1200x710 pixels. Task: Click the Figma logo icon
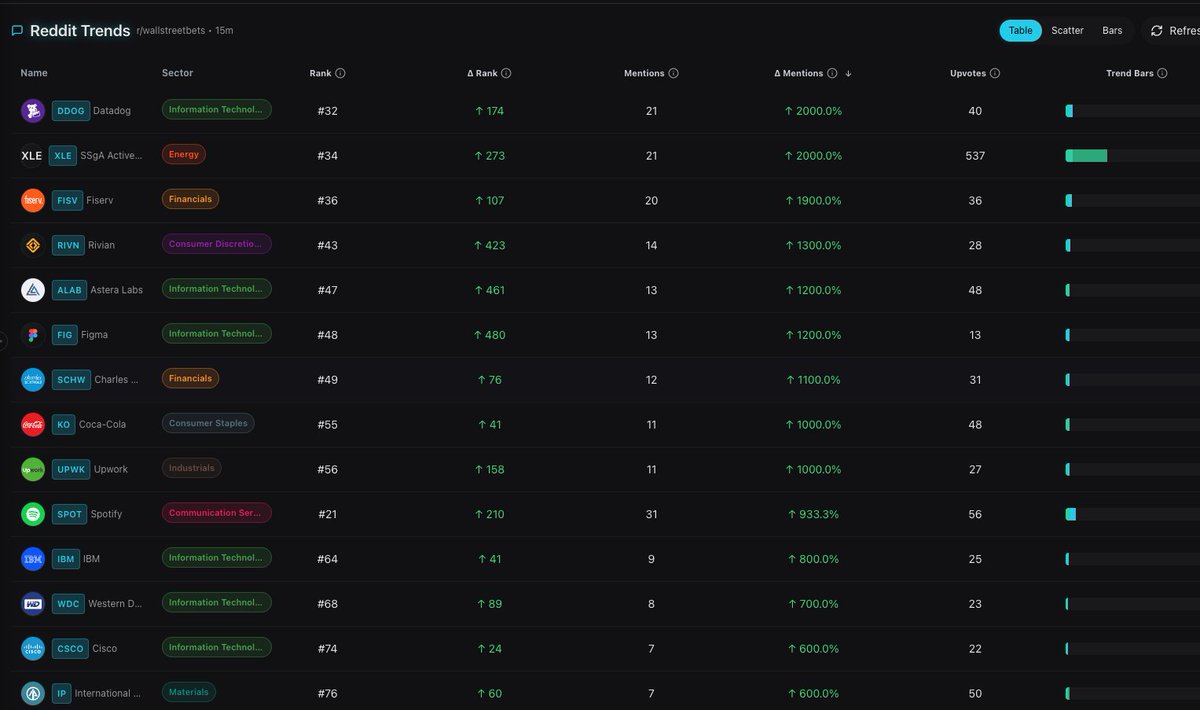pyautogui.click(x=32, y=334)
